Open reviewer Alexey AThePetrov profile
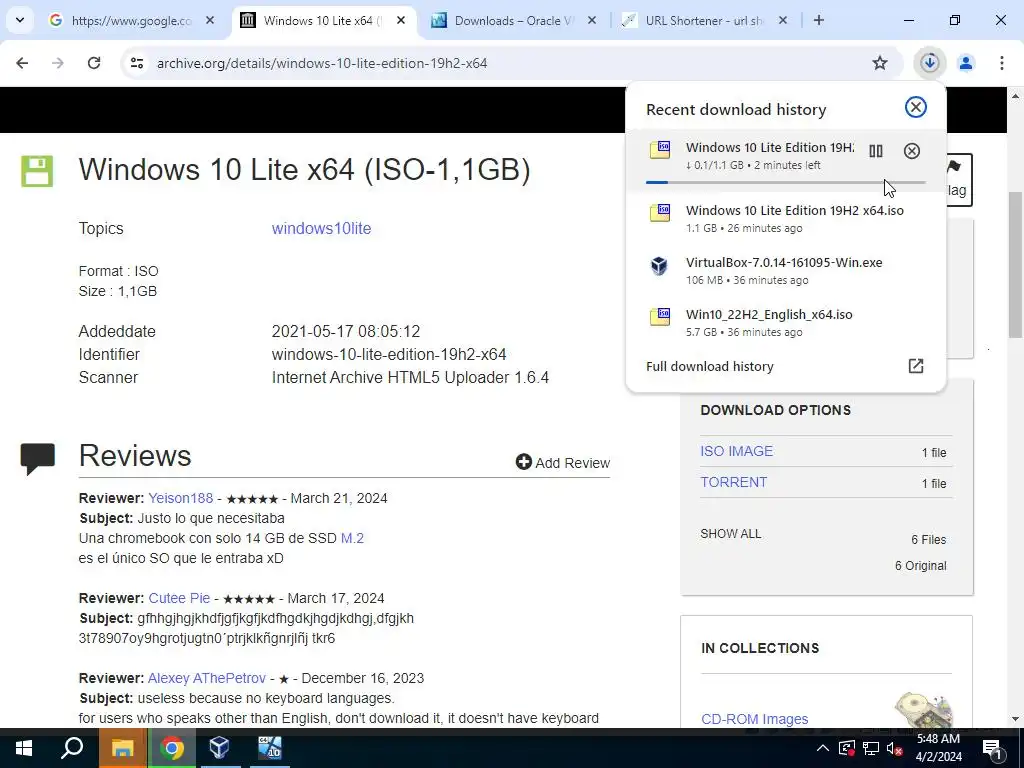The height and width of the screenshot is (768, 1024). pos(207,679)
